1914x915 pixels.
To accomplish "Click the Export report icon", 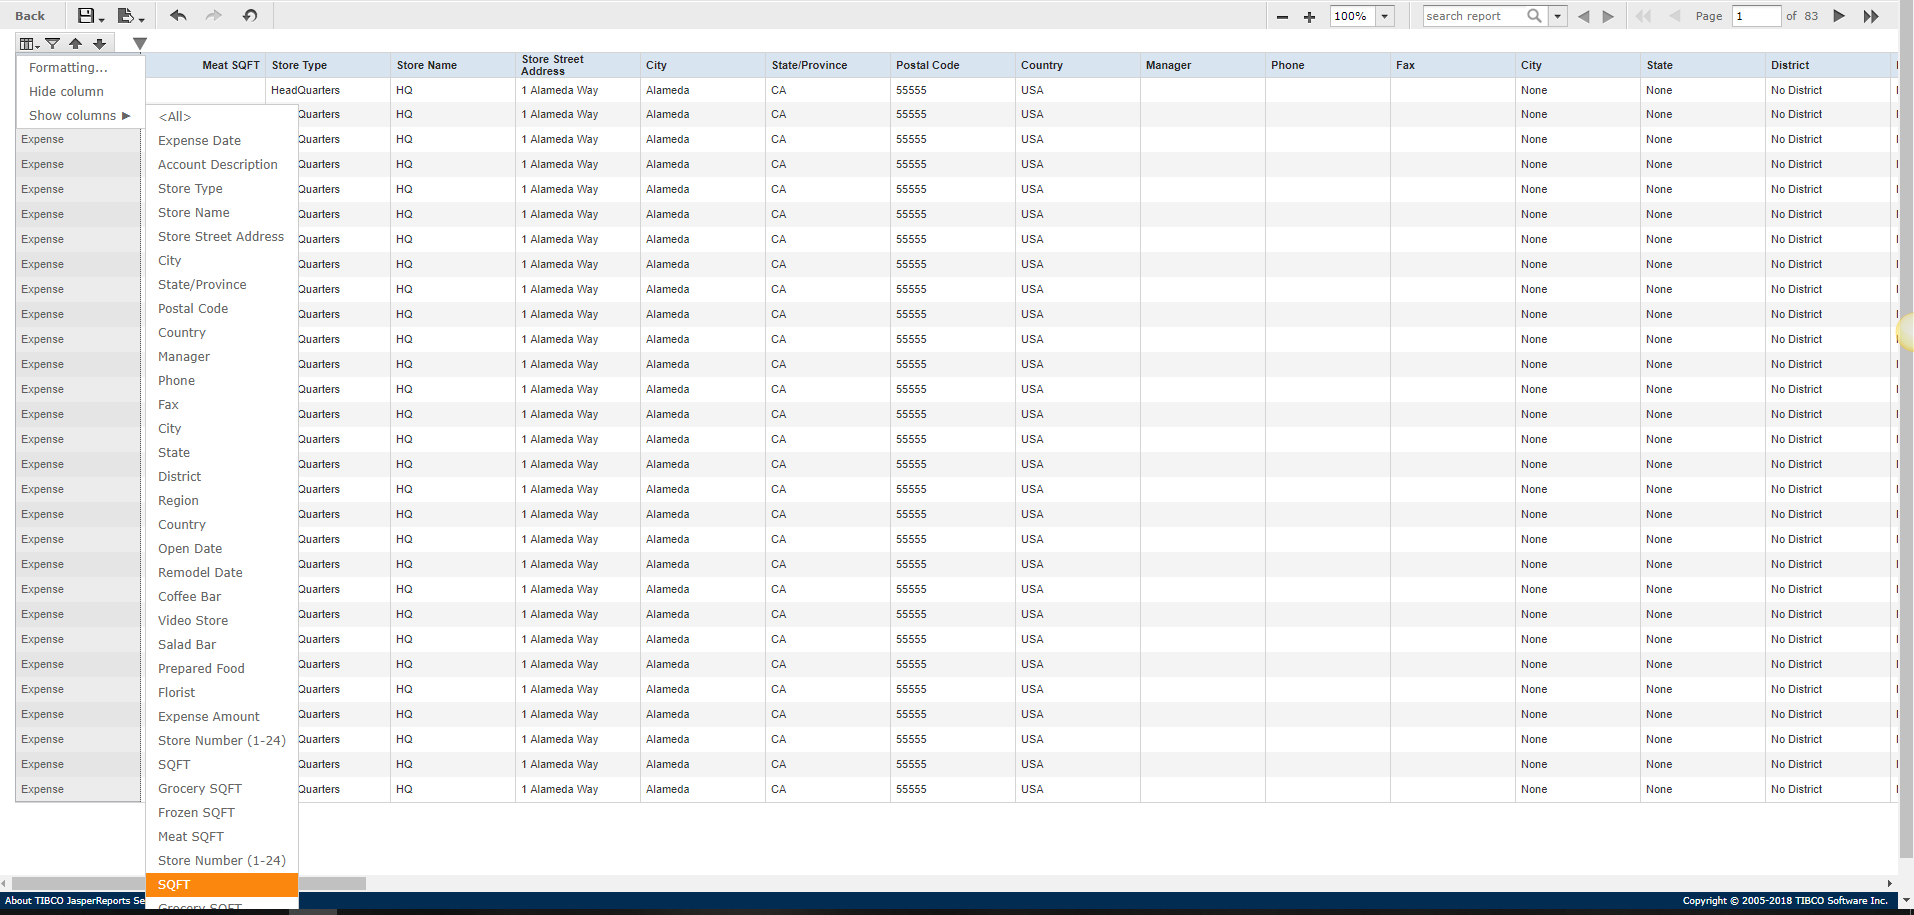I will [125, 15].
